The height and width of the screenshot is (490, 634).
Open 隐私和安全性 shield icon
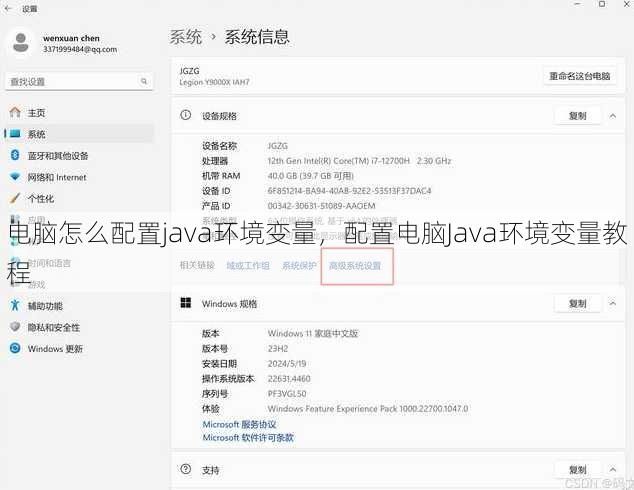click(15, 327)
